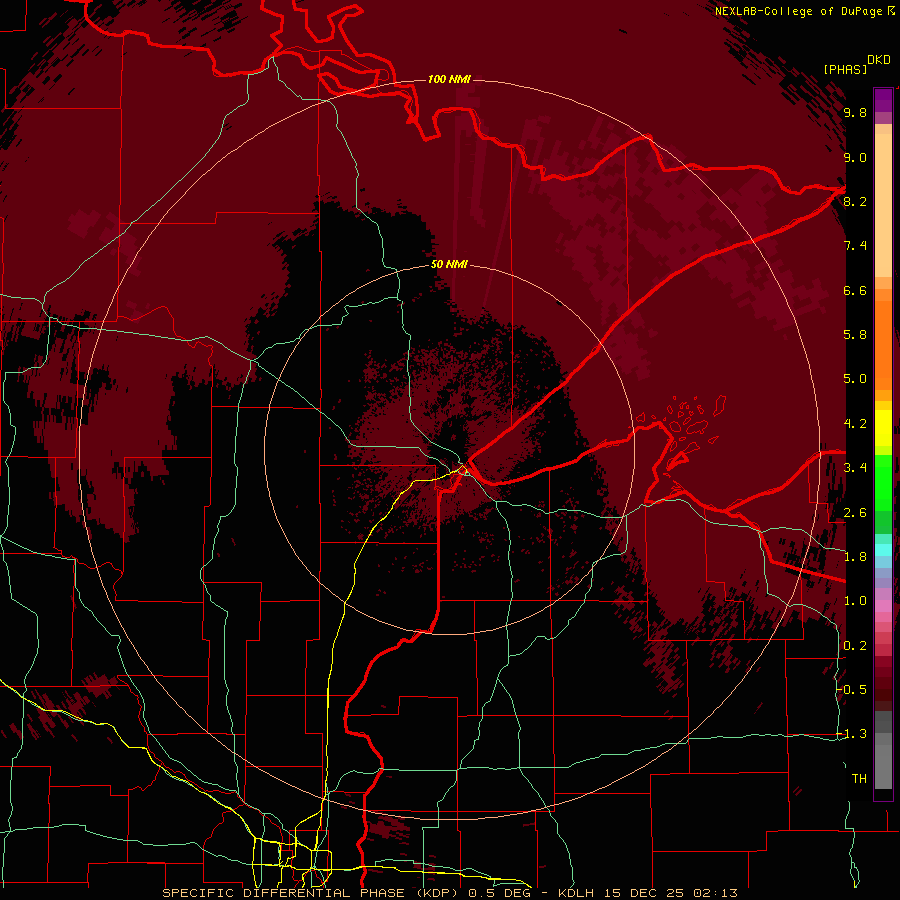Select the -0.5 legend value
Screen dimensions: 900x900
(x=852, y=690)
